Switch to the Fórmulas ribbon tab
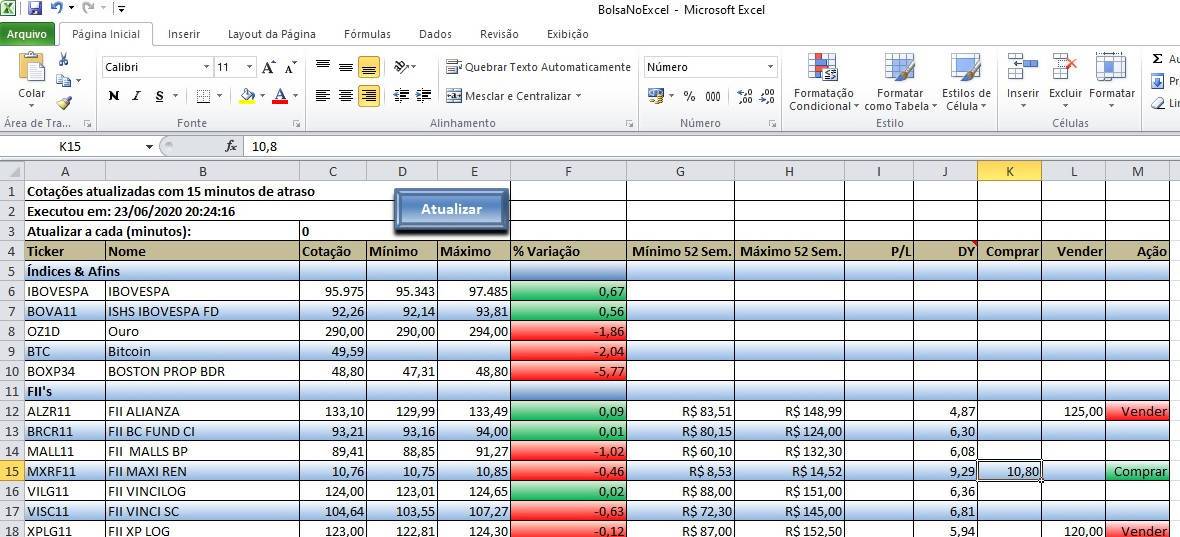Viewport: 1180px width, 537px height. click(x=367, y=34)
